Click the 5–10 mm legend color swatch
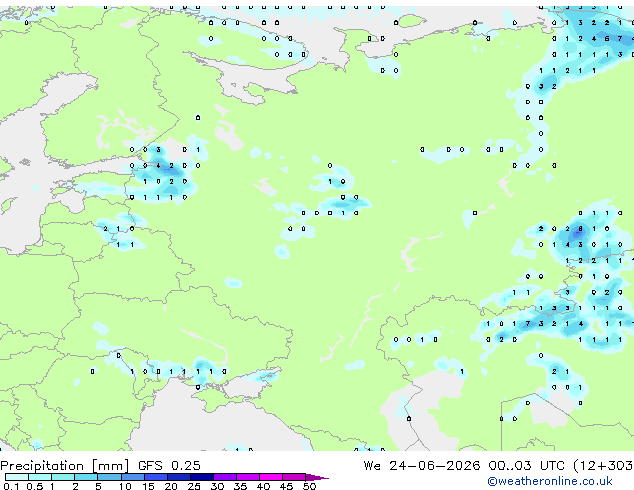The width and height of the screenshot is (634, 490). [x=109, y=477]
